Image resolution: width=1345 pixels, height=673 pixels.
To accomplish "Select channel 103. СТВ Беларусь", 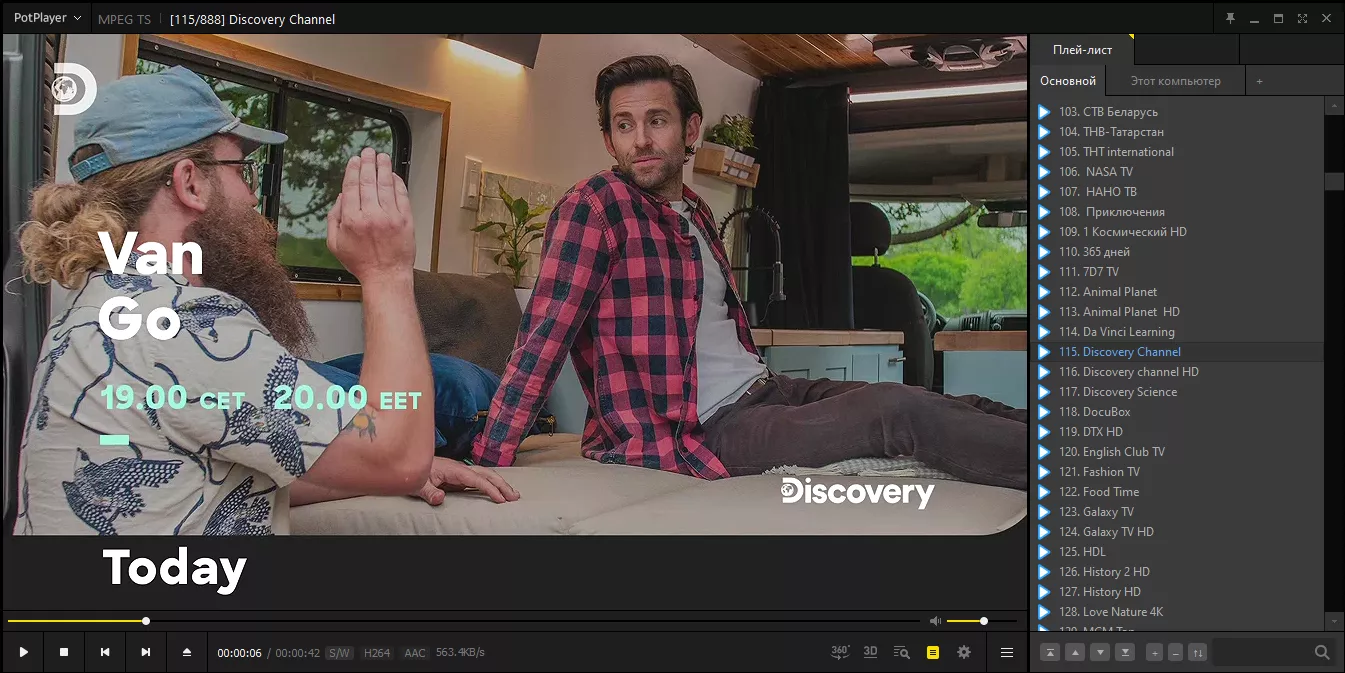I will [1177, 112].
